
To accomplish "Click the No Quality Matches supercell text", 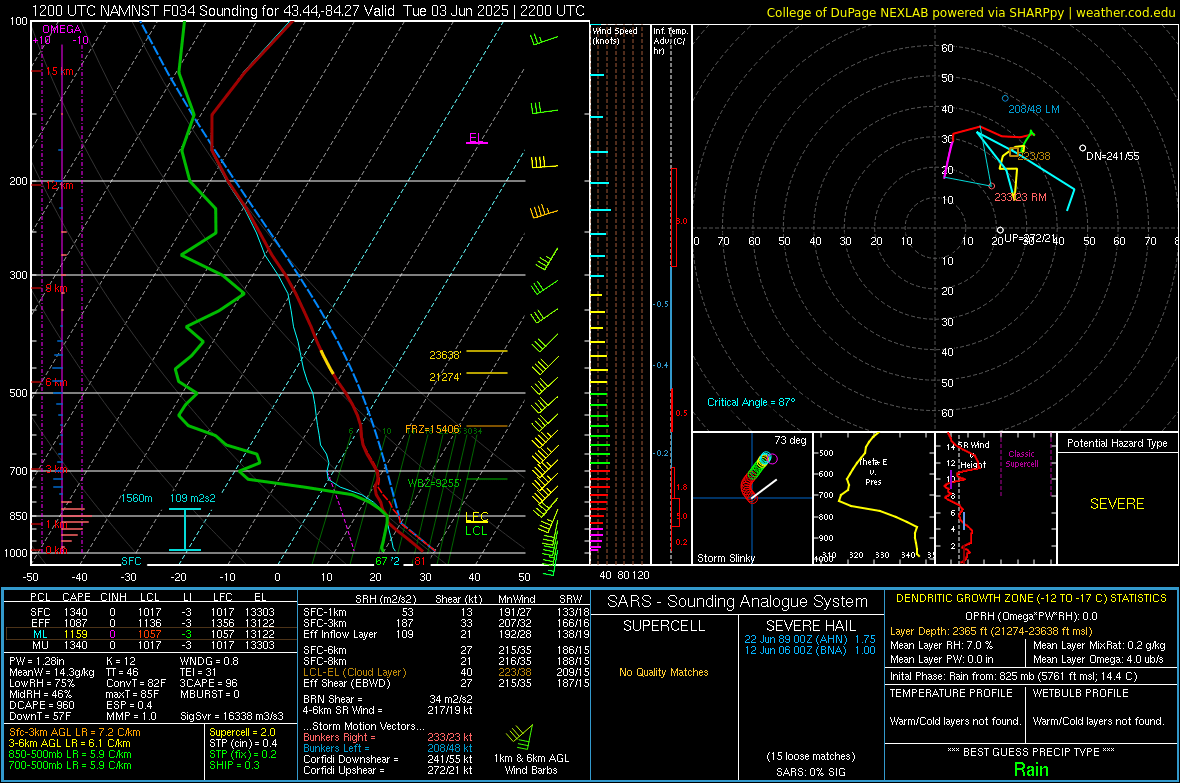I will (664, 672).
